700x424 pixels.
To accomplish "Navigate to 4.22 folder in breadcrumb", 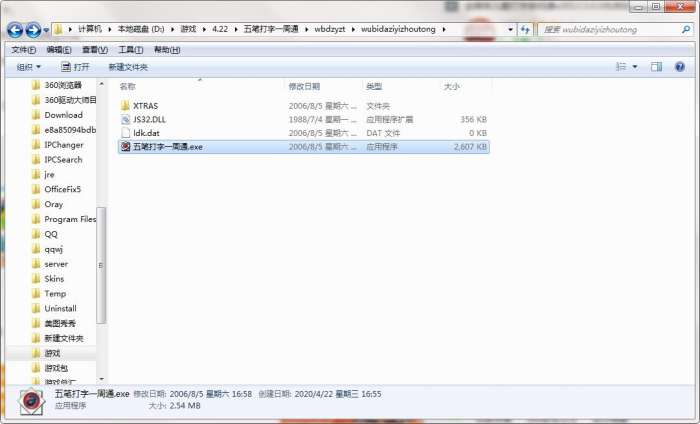I will click(220, 29).
